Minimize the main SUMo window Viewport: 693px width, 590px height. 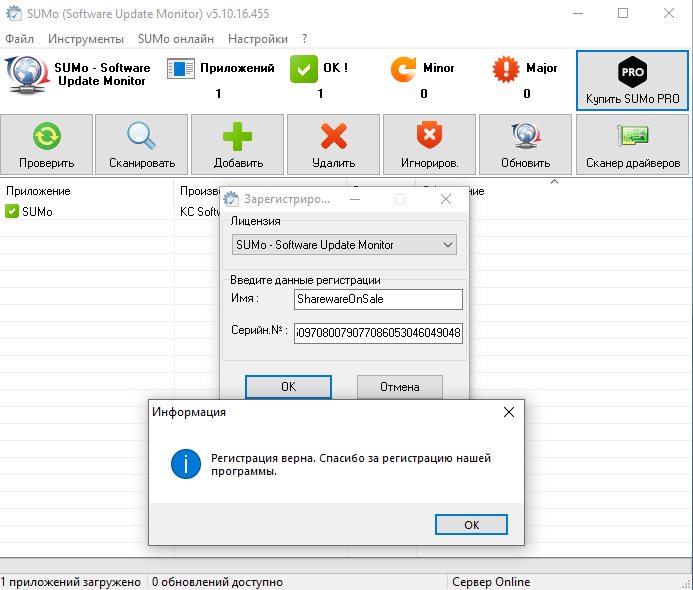[578, 13]
